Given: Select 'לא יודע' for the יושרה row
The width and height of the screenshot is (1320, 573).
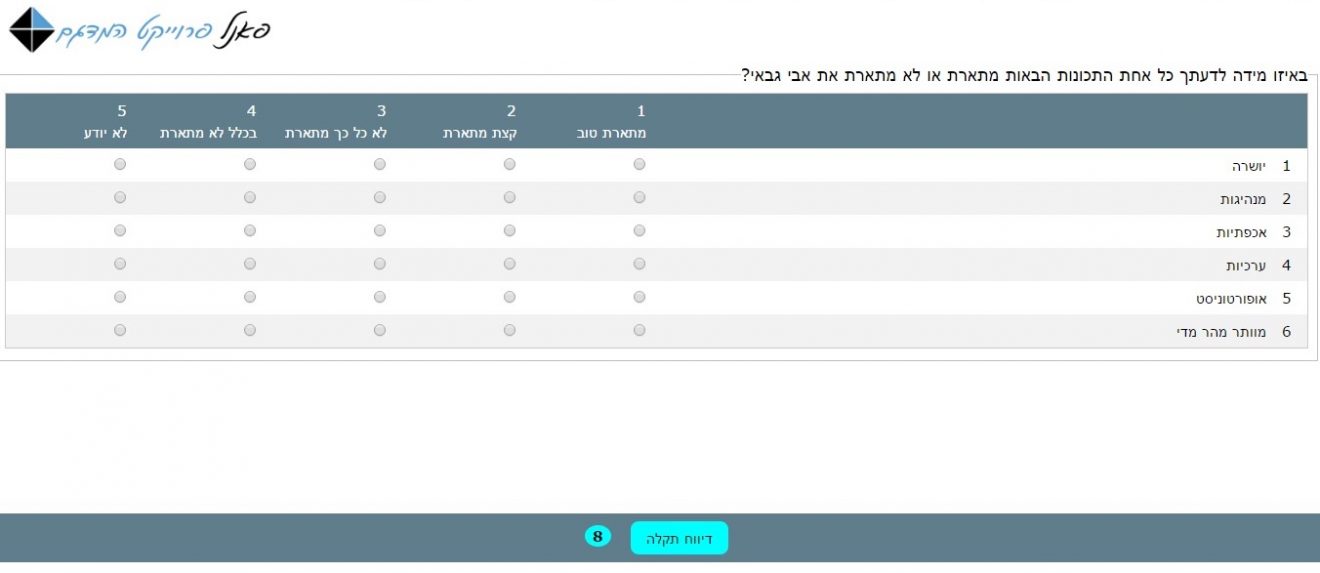Looking at the screenshot, I should click(120, 165).
